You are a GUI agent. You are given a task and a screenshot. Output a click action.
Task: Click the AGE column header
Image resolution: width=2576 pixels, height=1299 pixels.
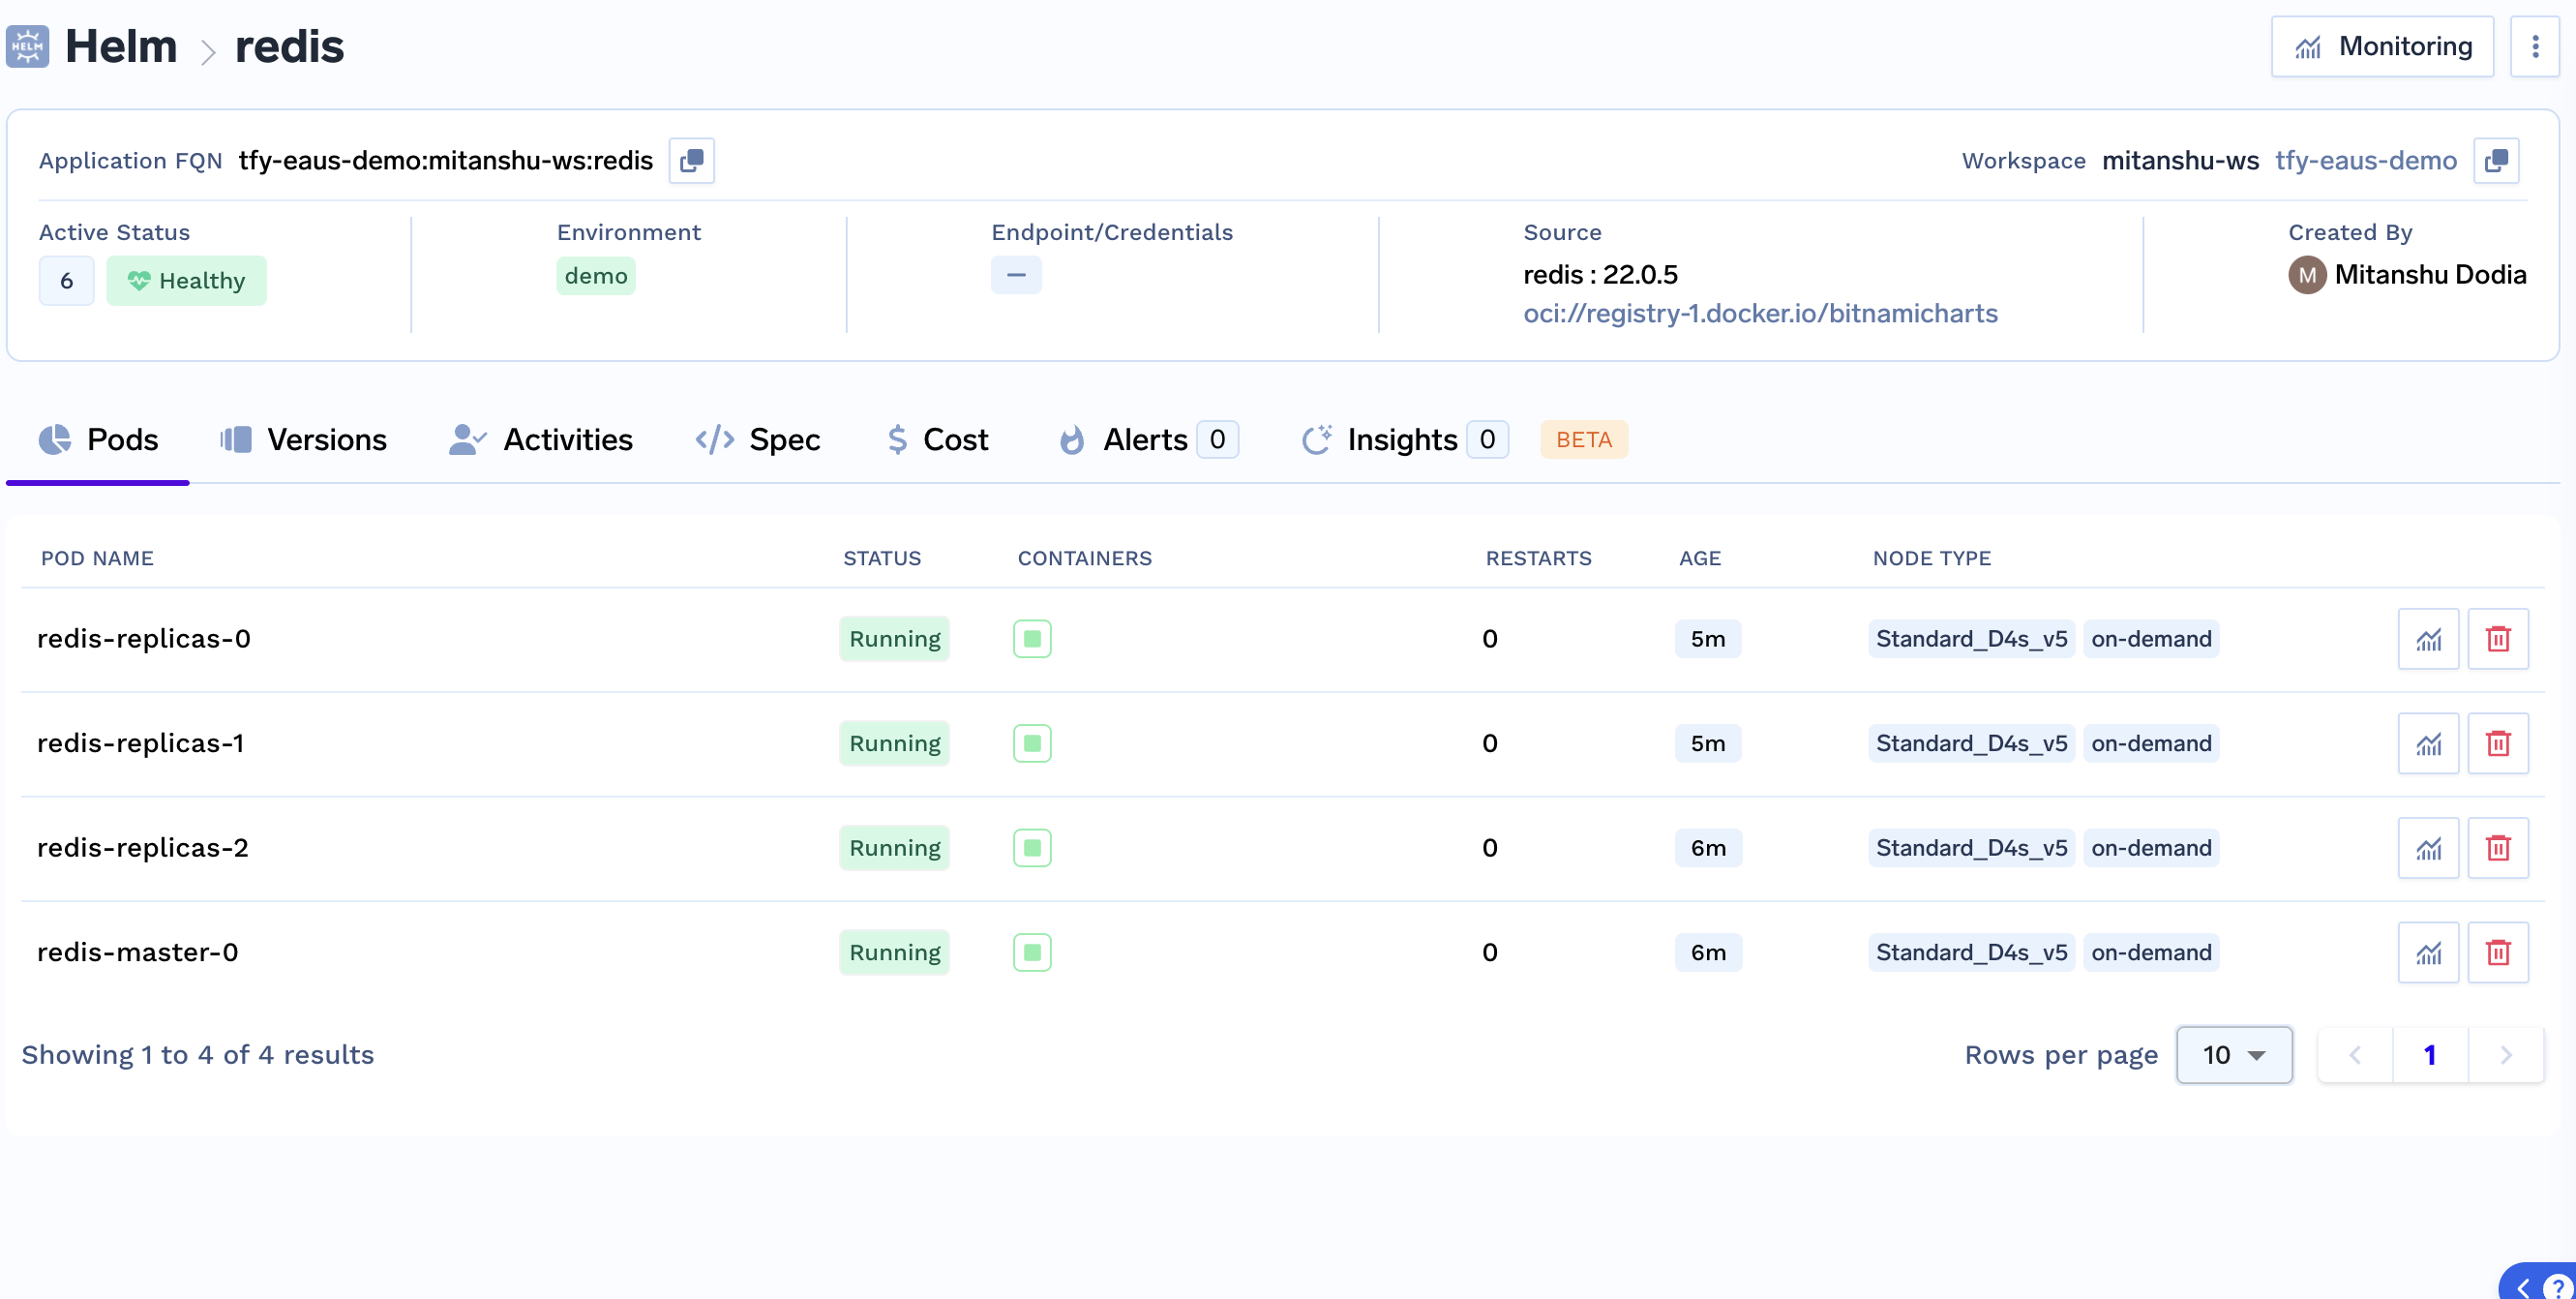pos(1700,559)
